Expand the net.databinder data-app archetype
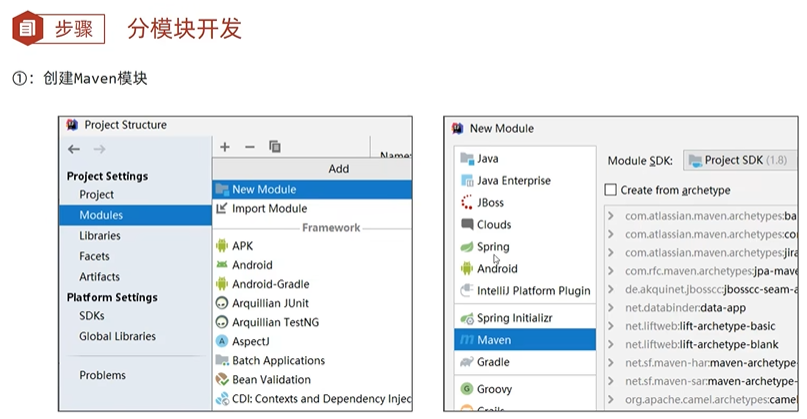 pyautogui.click(x=611, y=307)
